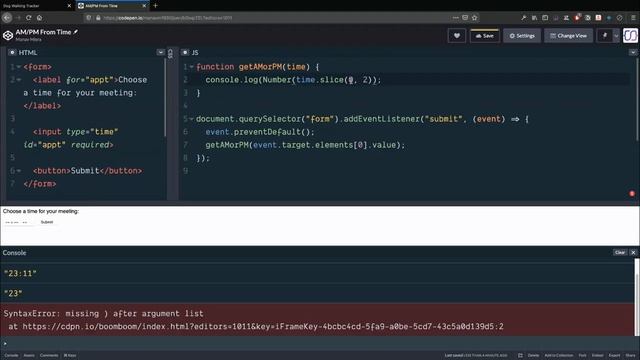Open pen Settings button
The image size is (640, 360).
click(522, 36)
